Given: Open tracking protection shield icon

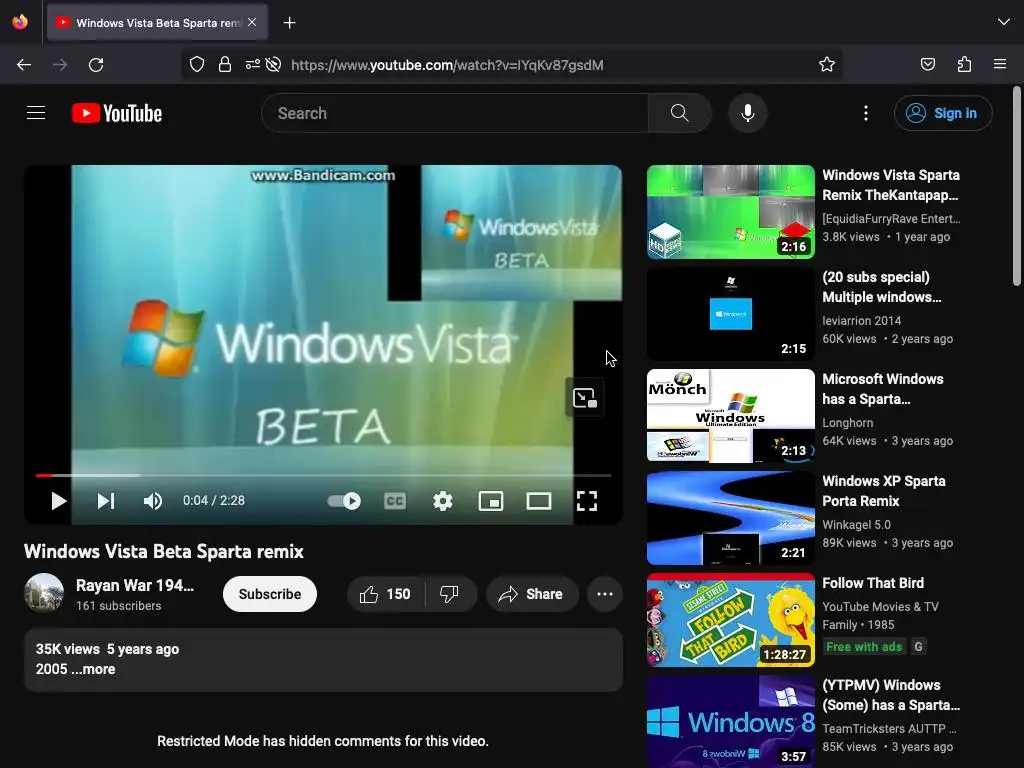Looking at the screenshot, I should pyautogui.click(x=197, y=64).
